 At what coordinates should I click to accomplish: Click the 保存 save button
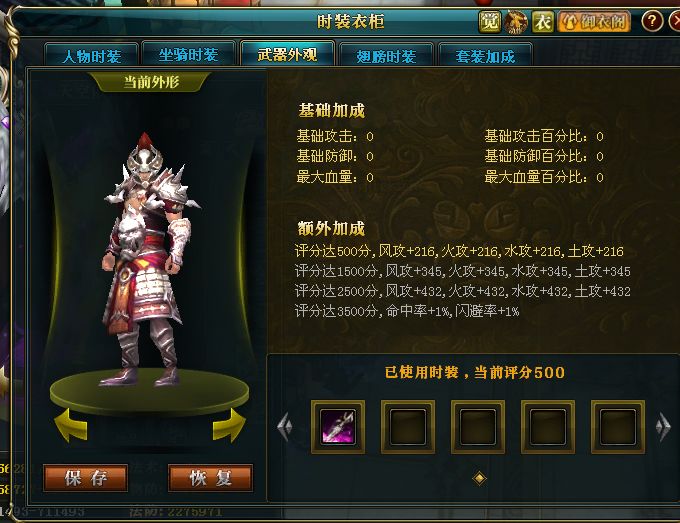point(85,478)
